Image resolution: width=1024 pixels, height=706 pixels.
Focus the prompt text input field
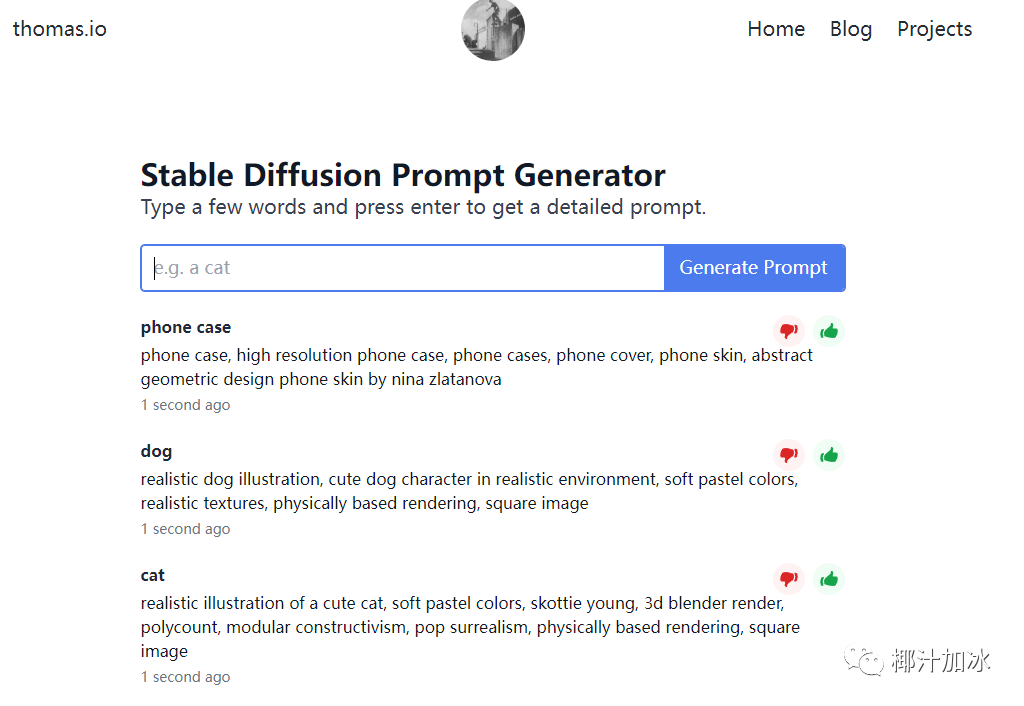point(403,268)
